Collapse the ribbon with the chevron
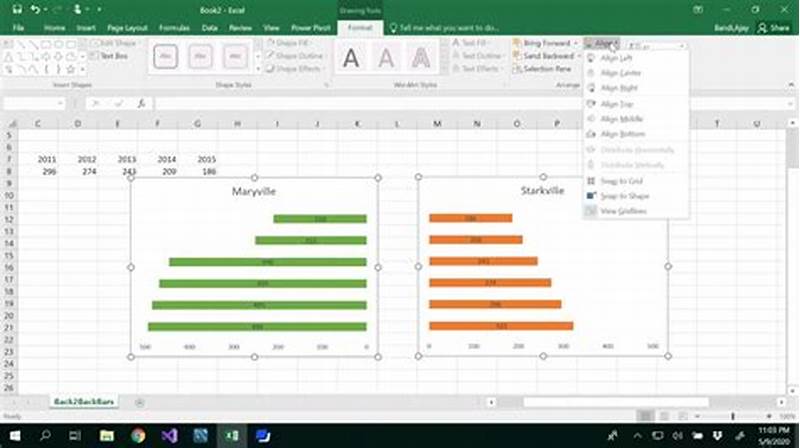 pos(791,85)
